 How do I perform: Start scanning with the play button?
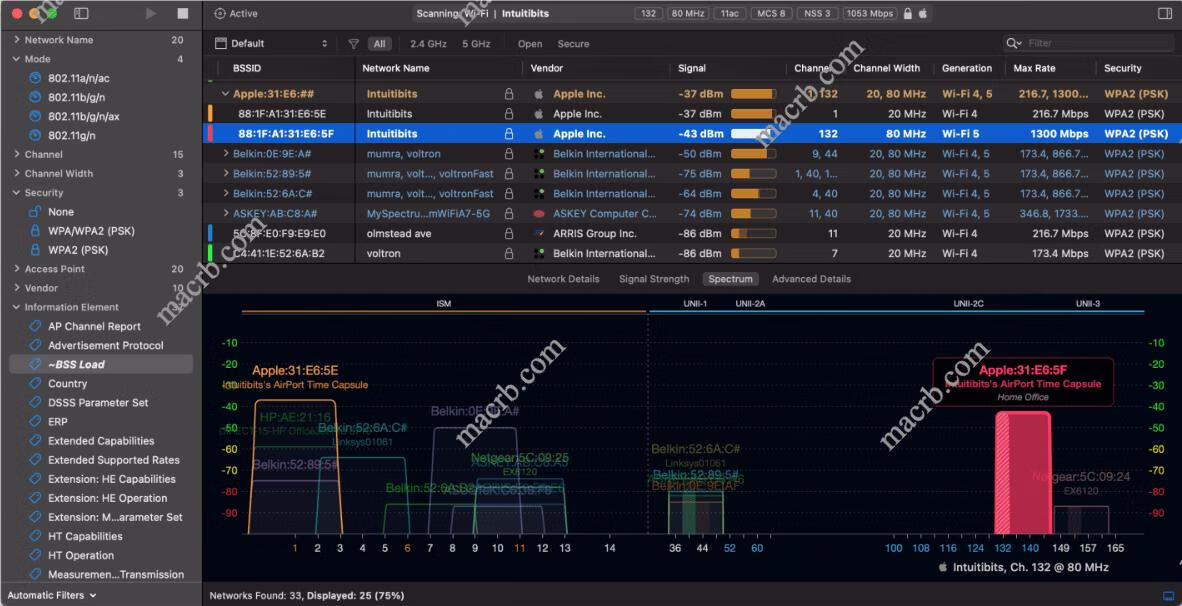coord(151,14)
